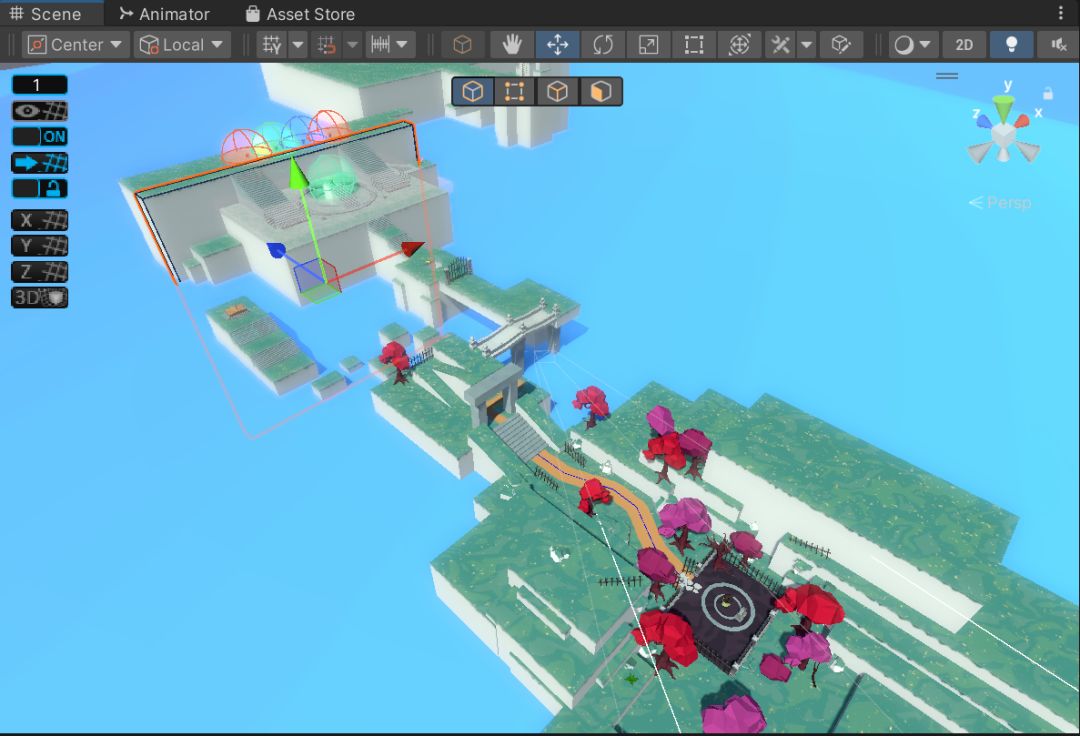This screenshot has height=736, width=1080.
Task: Toggle the grid snapping magnet button
Action: pos(326,45)
